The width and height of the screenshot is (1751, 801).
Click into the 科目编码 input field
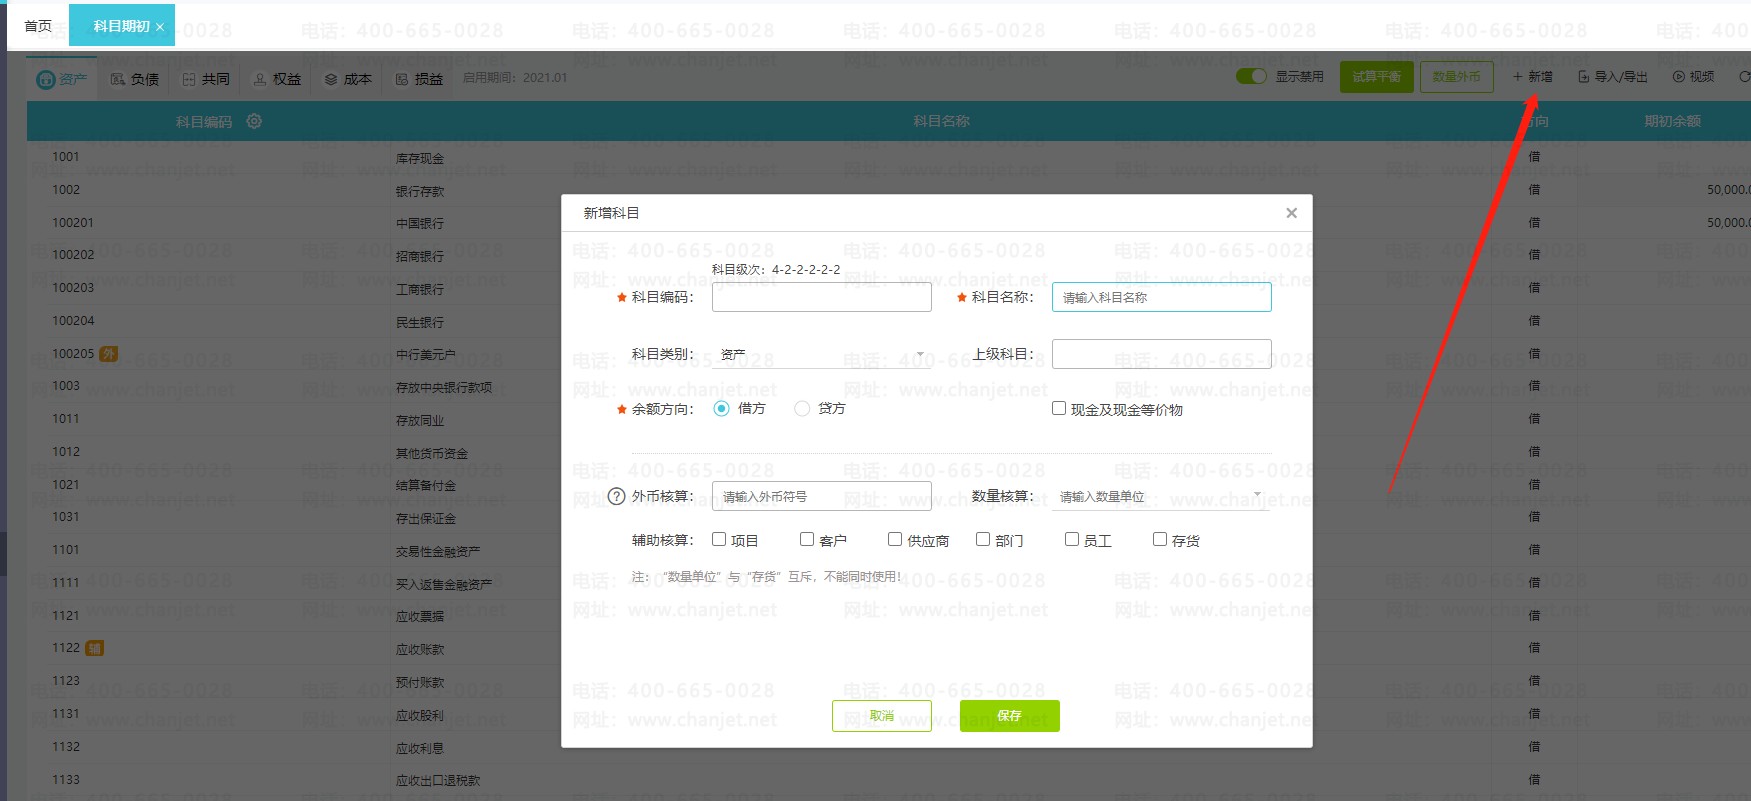click(x=821, y=297)
